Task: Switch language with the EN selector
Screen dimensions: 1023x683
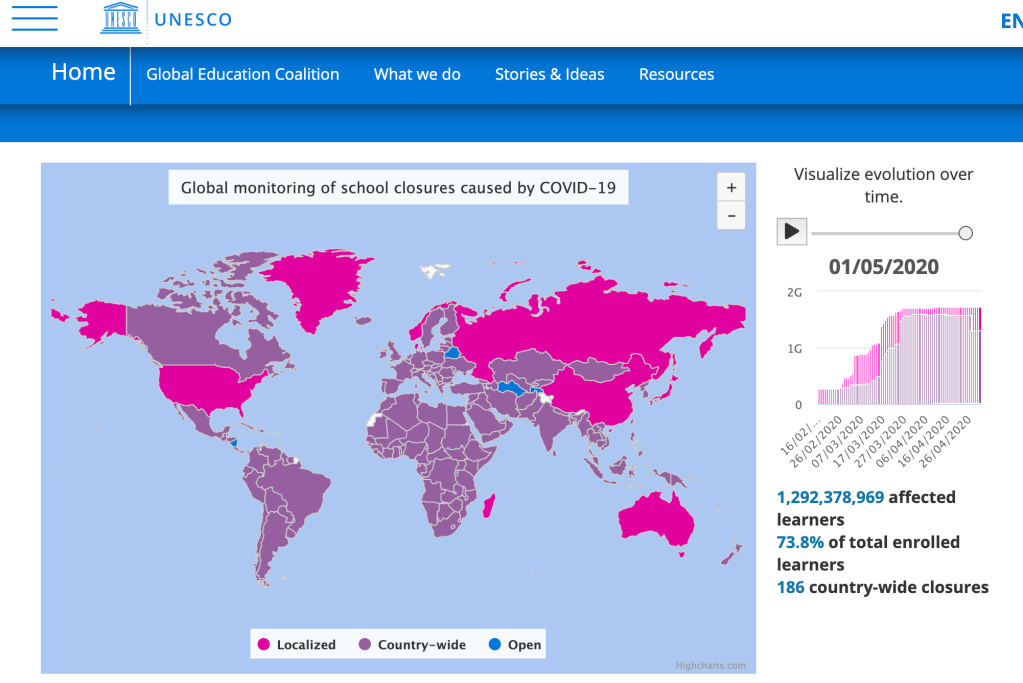Action: tap(1010, 21)
